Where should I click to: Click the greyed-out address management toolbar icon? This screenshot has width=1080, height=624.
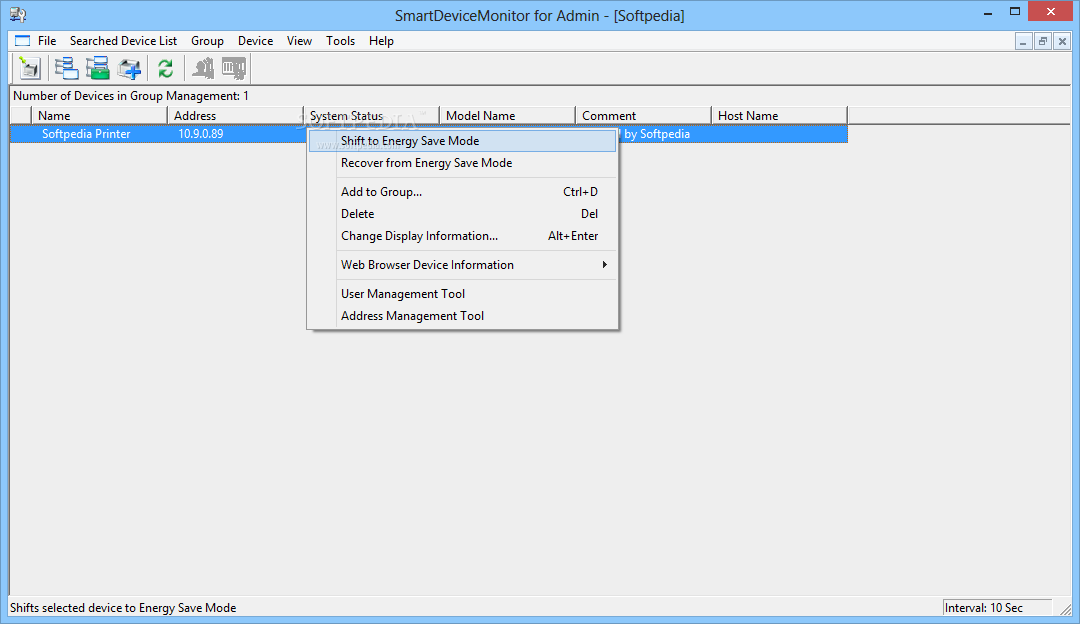click(x=233, y=68)
